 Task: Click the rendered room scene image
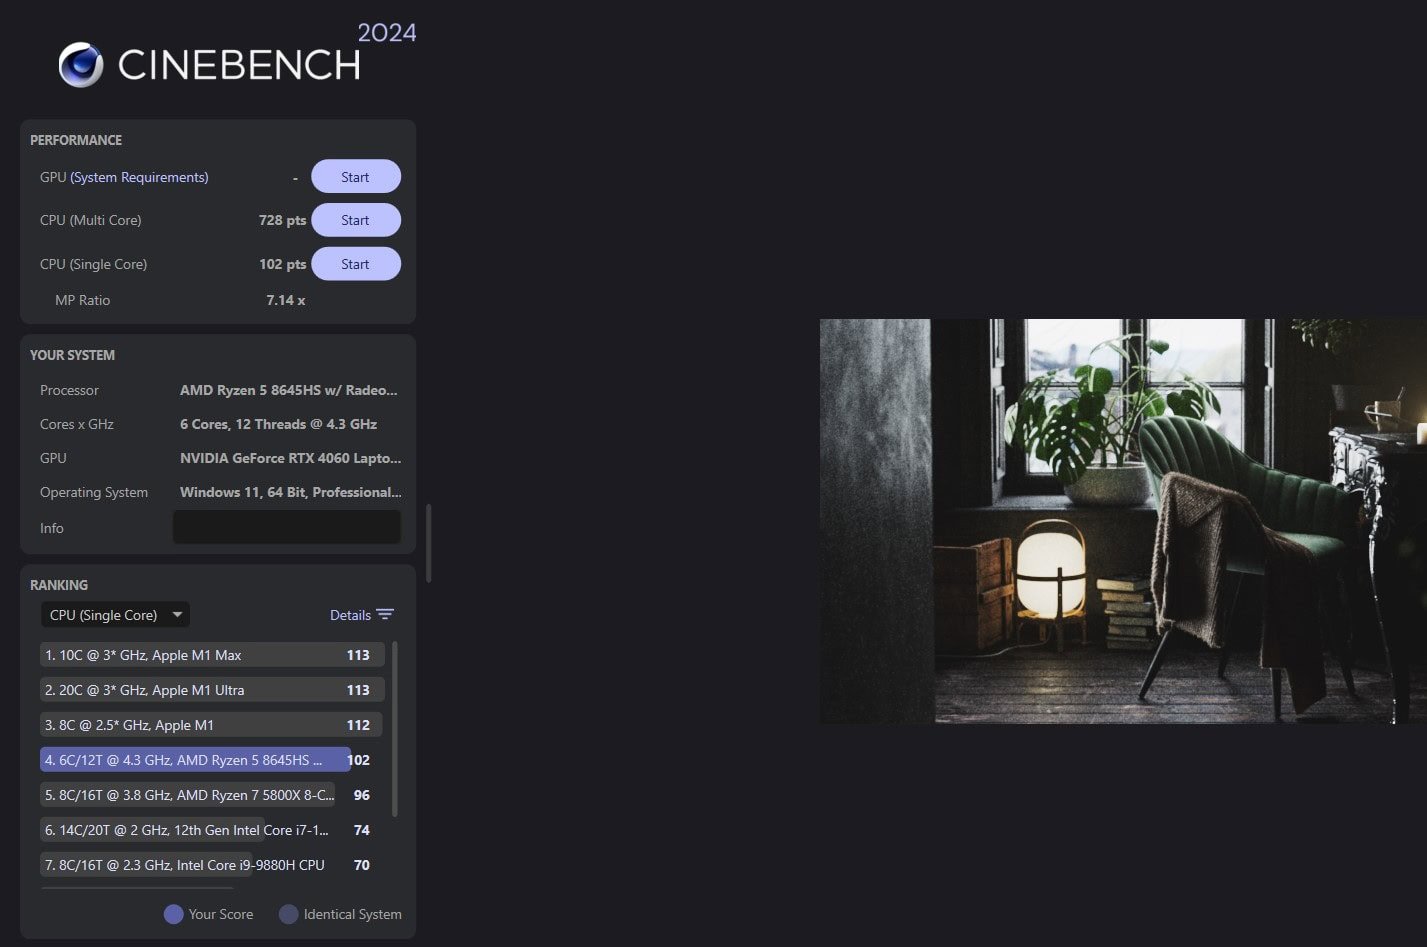[1123, 521]
